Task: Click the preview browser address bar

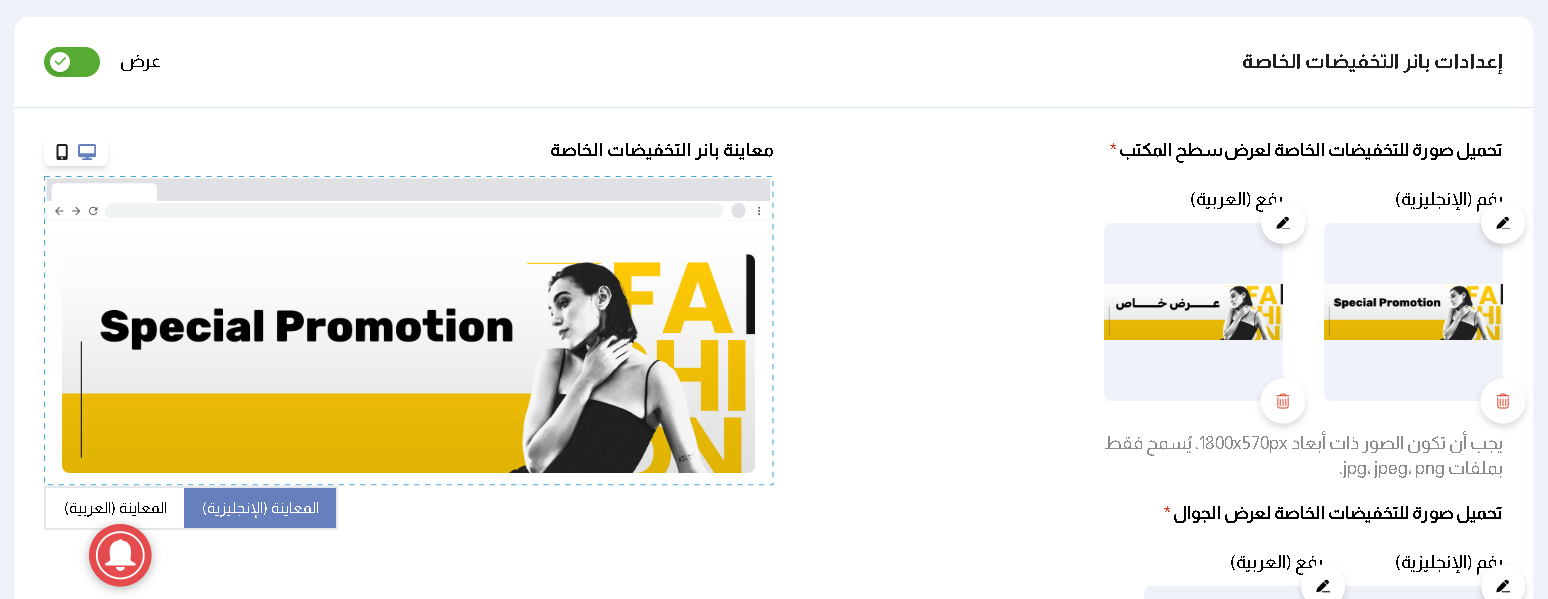Action: click(x=414, y=211)
